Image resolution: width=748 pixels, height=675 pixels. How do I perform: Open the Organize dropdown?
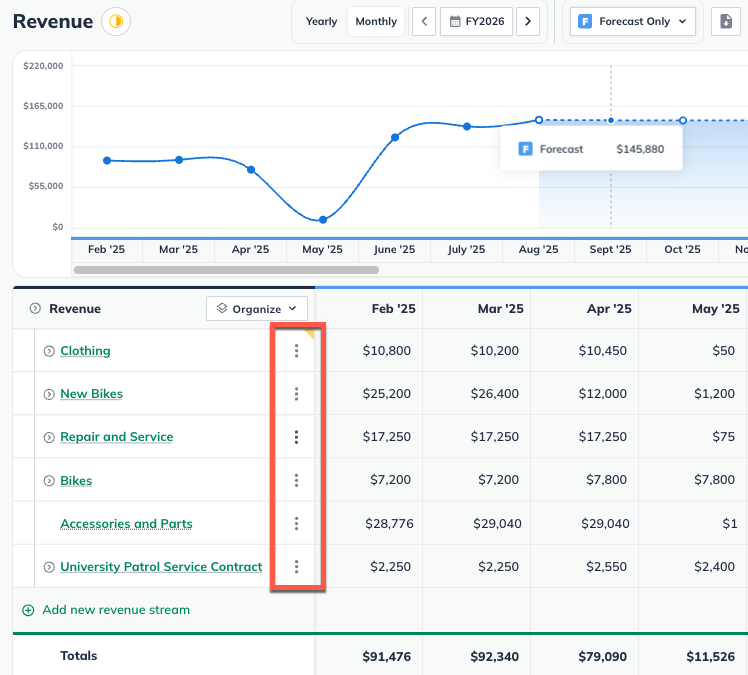tap(257, 309)
